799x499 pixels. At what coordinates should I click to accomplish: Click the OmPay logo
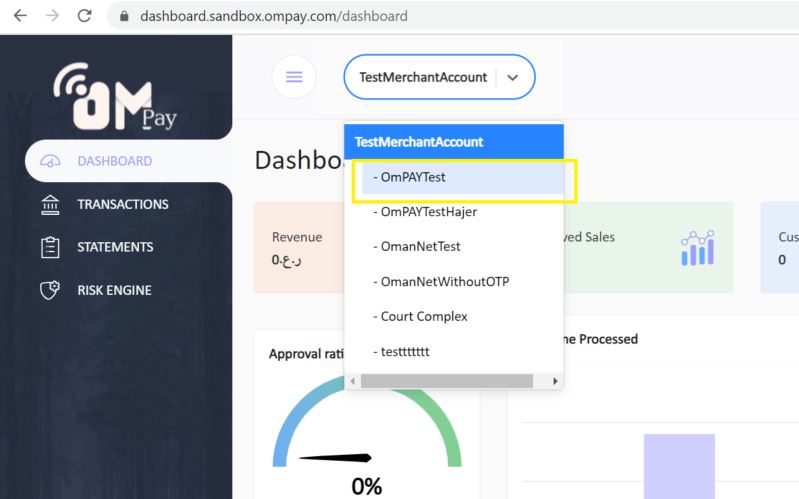[115, 96]
